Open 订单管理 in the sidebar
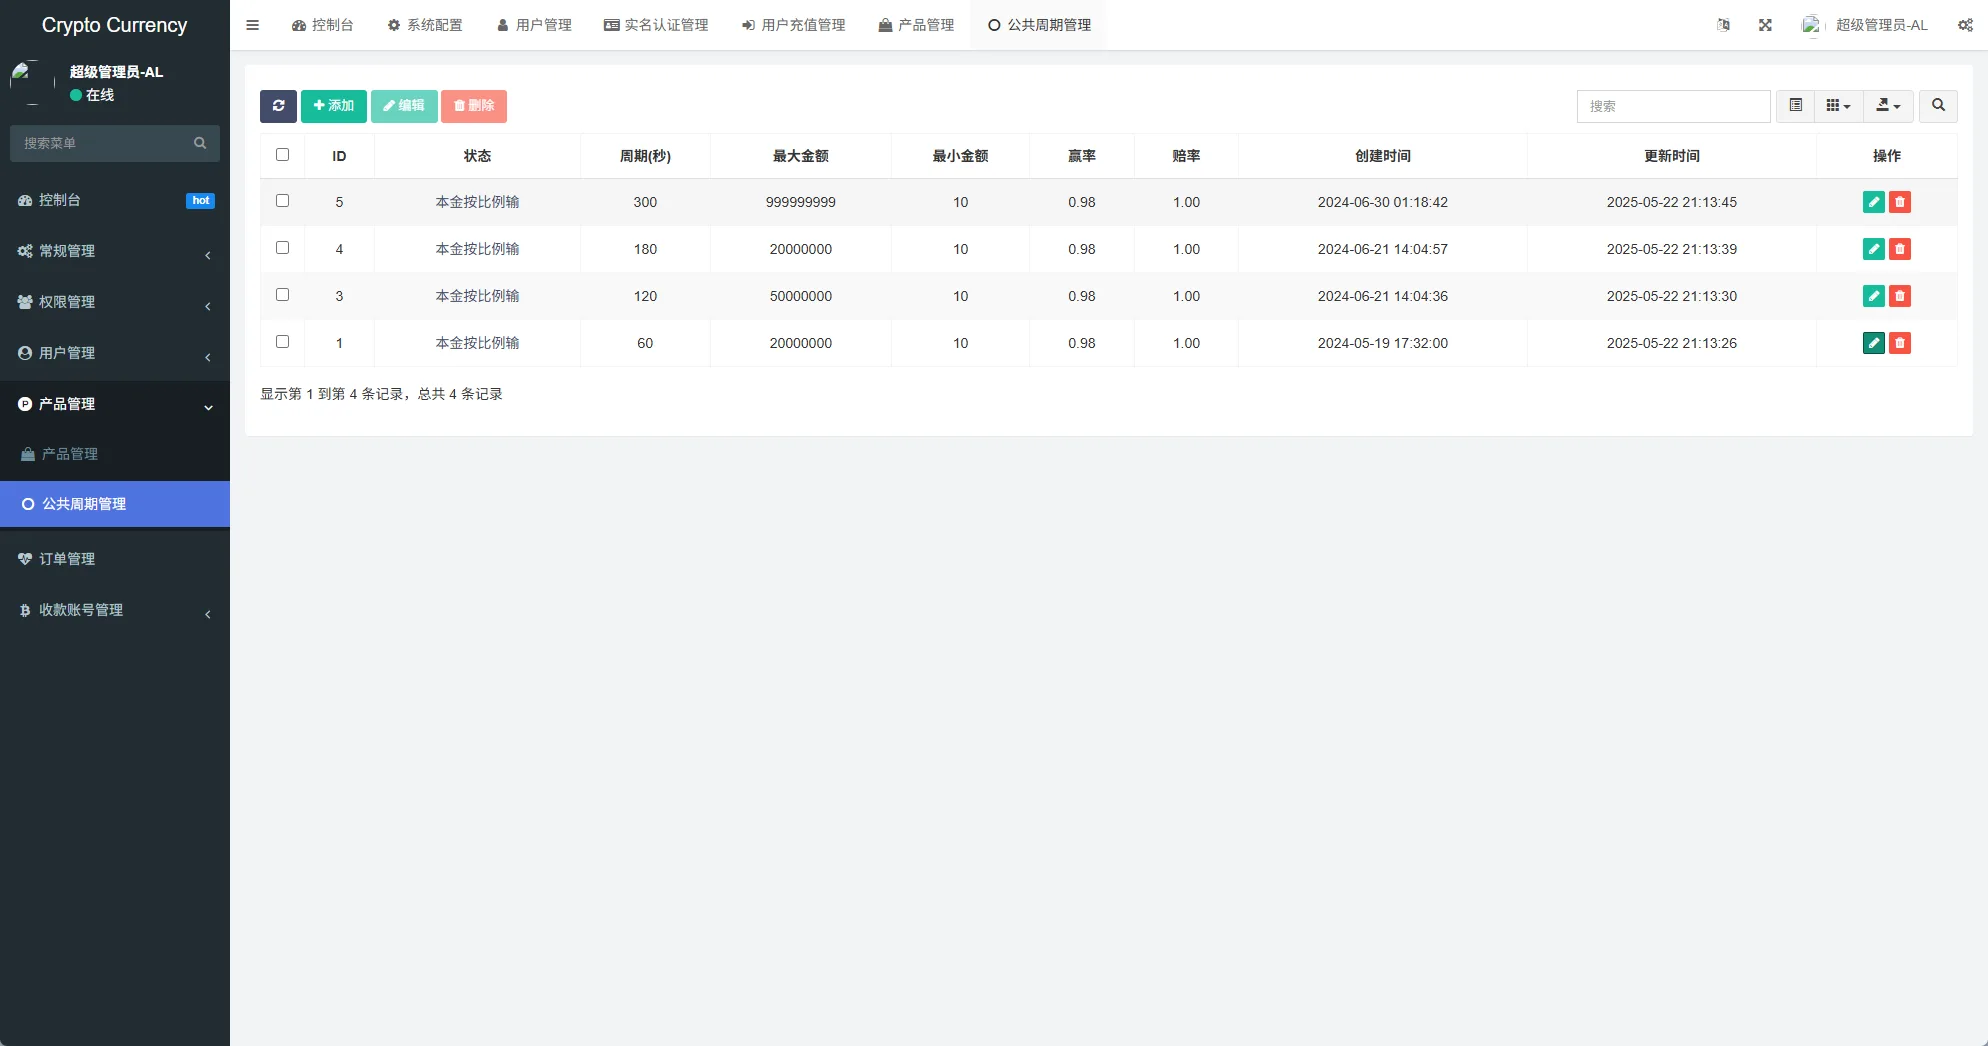 67,559
